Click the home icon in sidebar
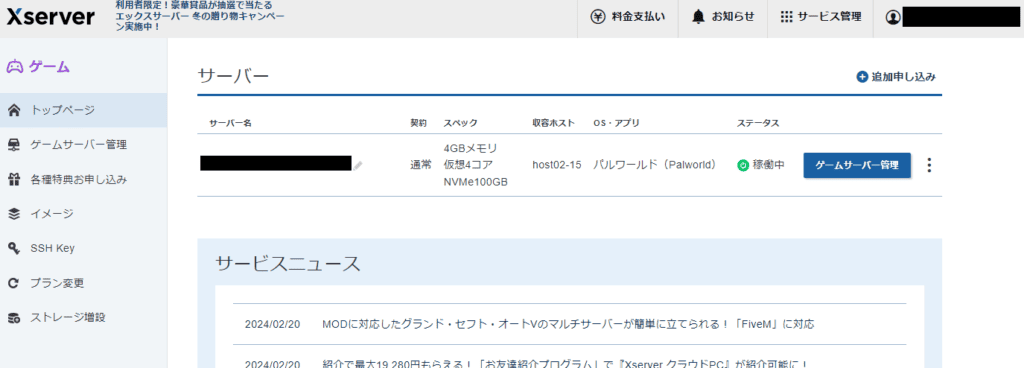 pyautogui.click(x=14, y=110)
